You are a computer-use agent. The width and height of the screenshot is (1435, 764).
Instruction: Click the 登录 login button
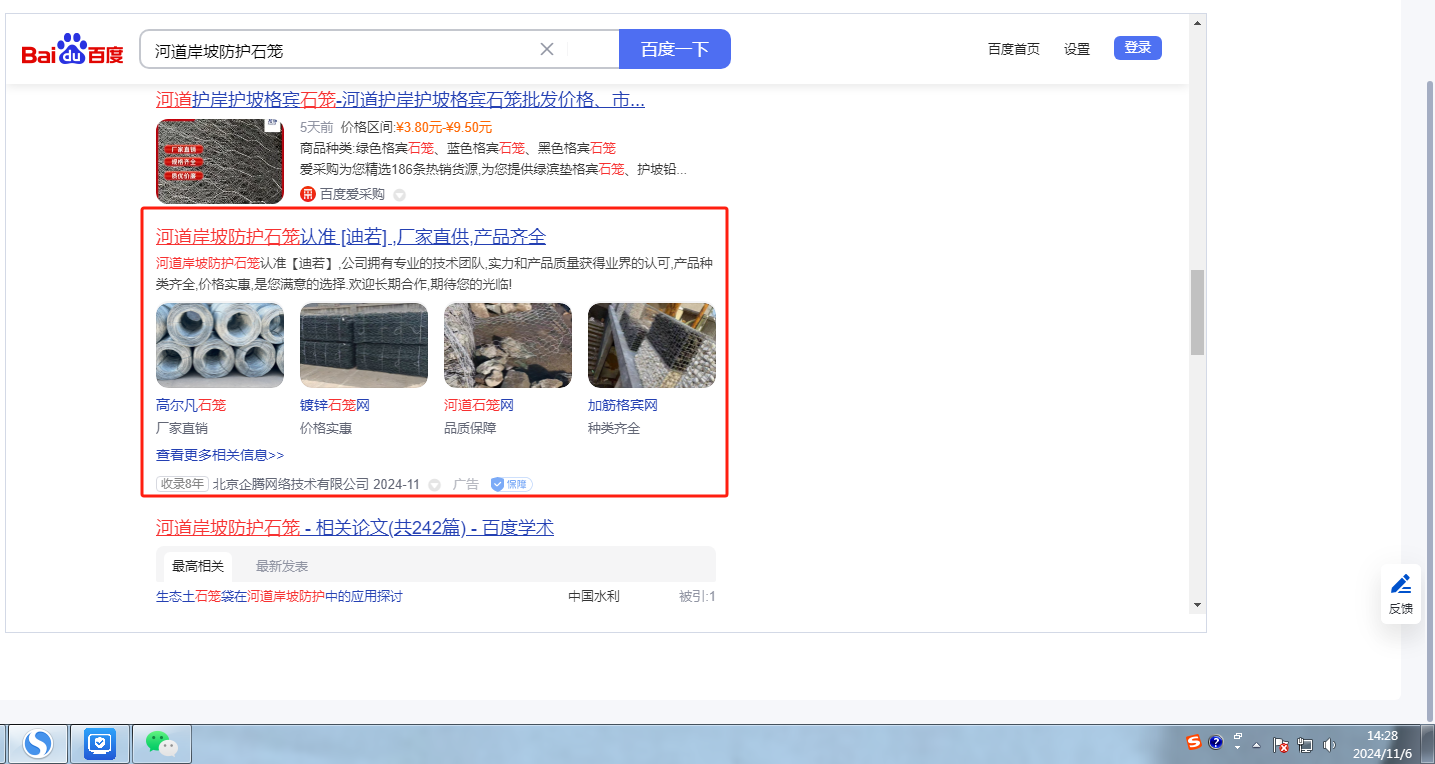point(1137,48)
